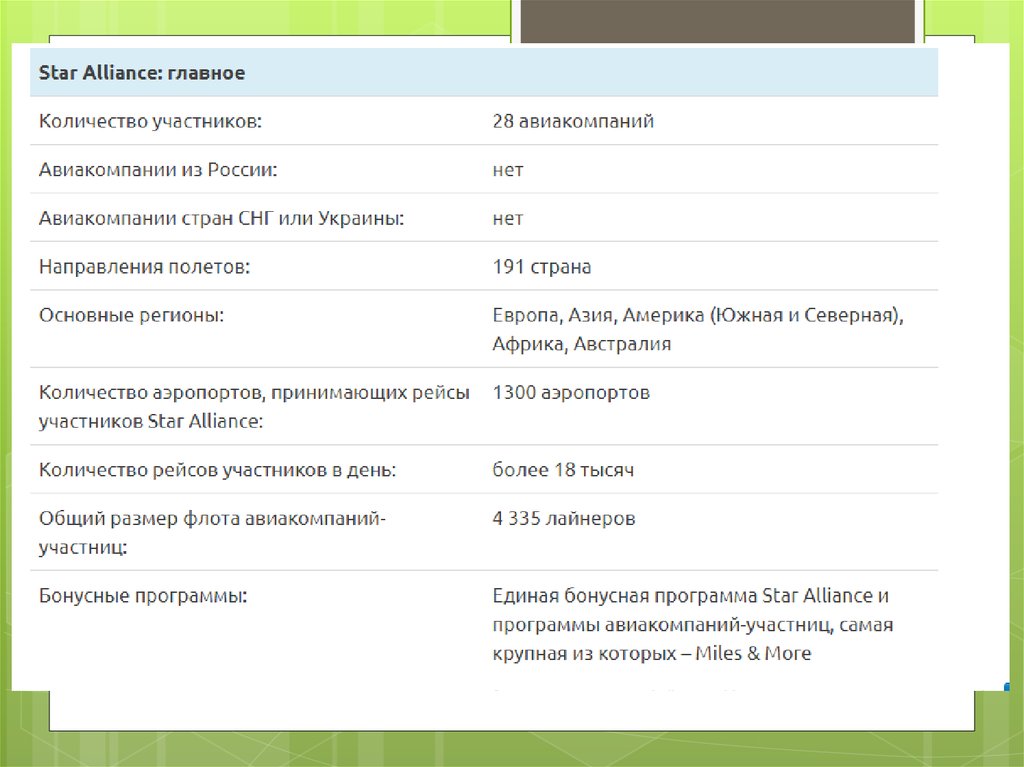Select the 'Бонусные программы:' label
The height and width of the screenshot is (767, 1024).
click(x=143, y=596)
